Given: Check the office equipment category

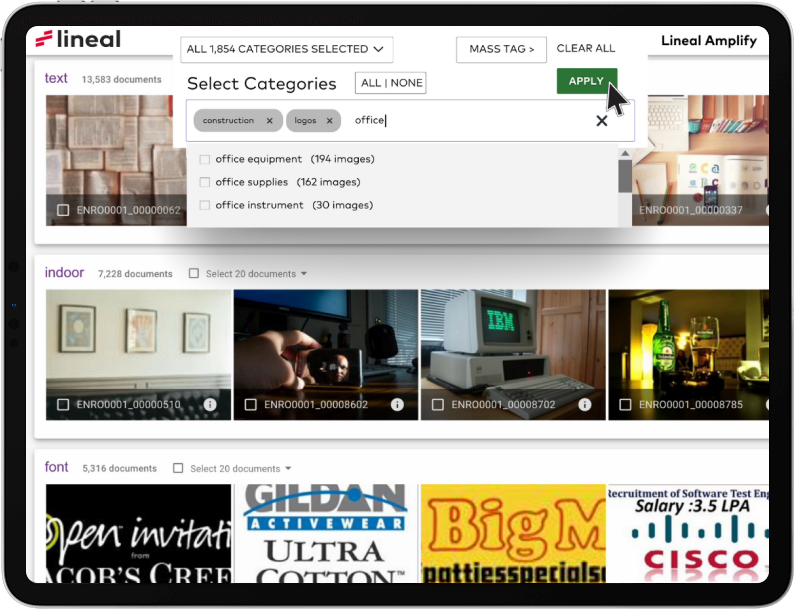Looking at the screenshot, I should coord(205,159).
